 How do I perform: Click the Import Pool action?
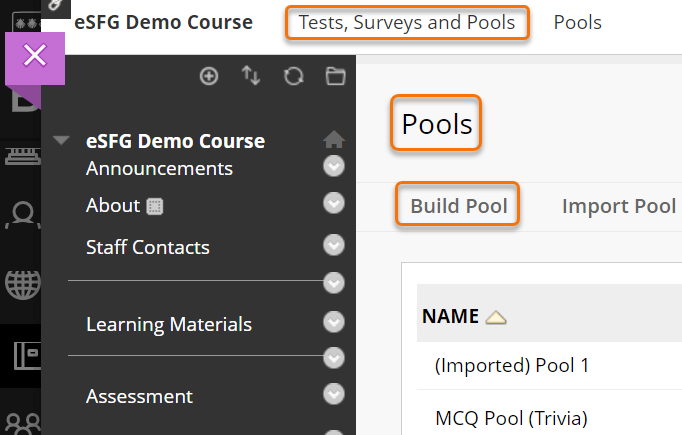click(x=619, y=206)
